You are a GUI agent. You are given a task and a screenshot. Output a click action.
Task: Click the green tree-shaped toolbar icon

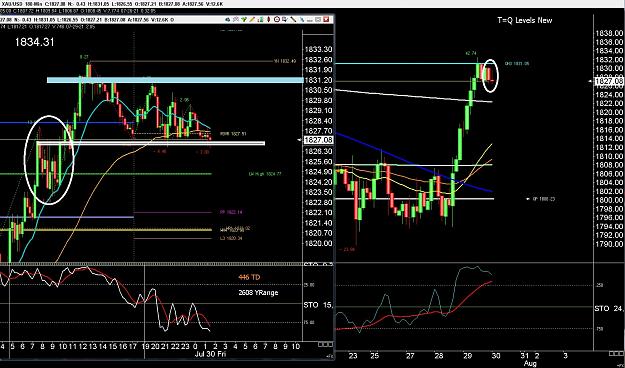point(244,20)
